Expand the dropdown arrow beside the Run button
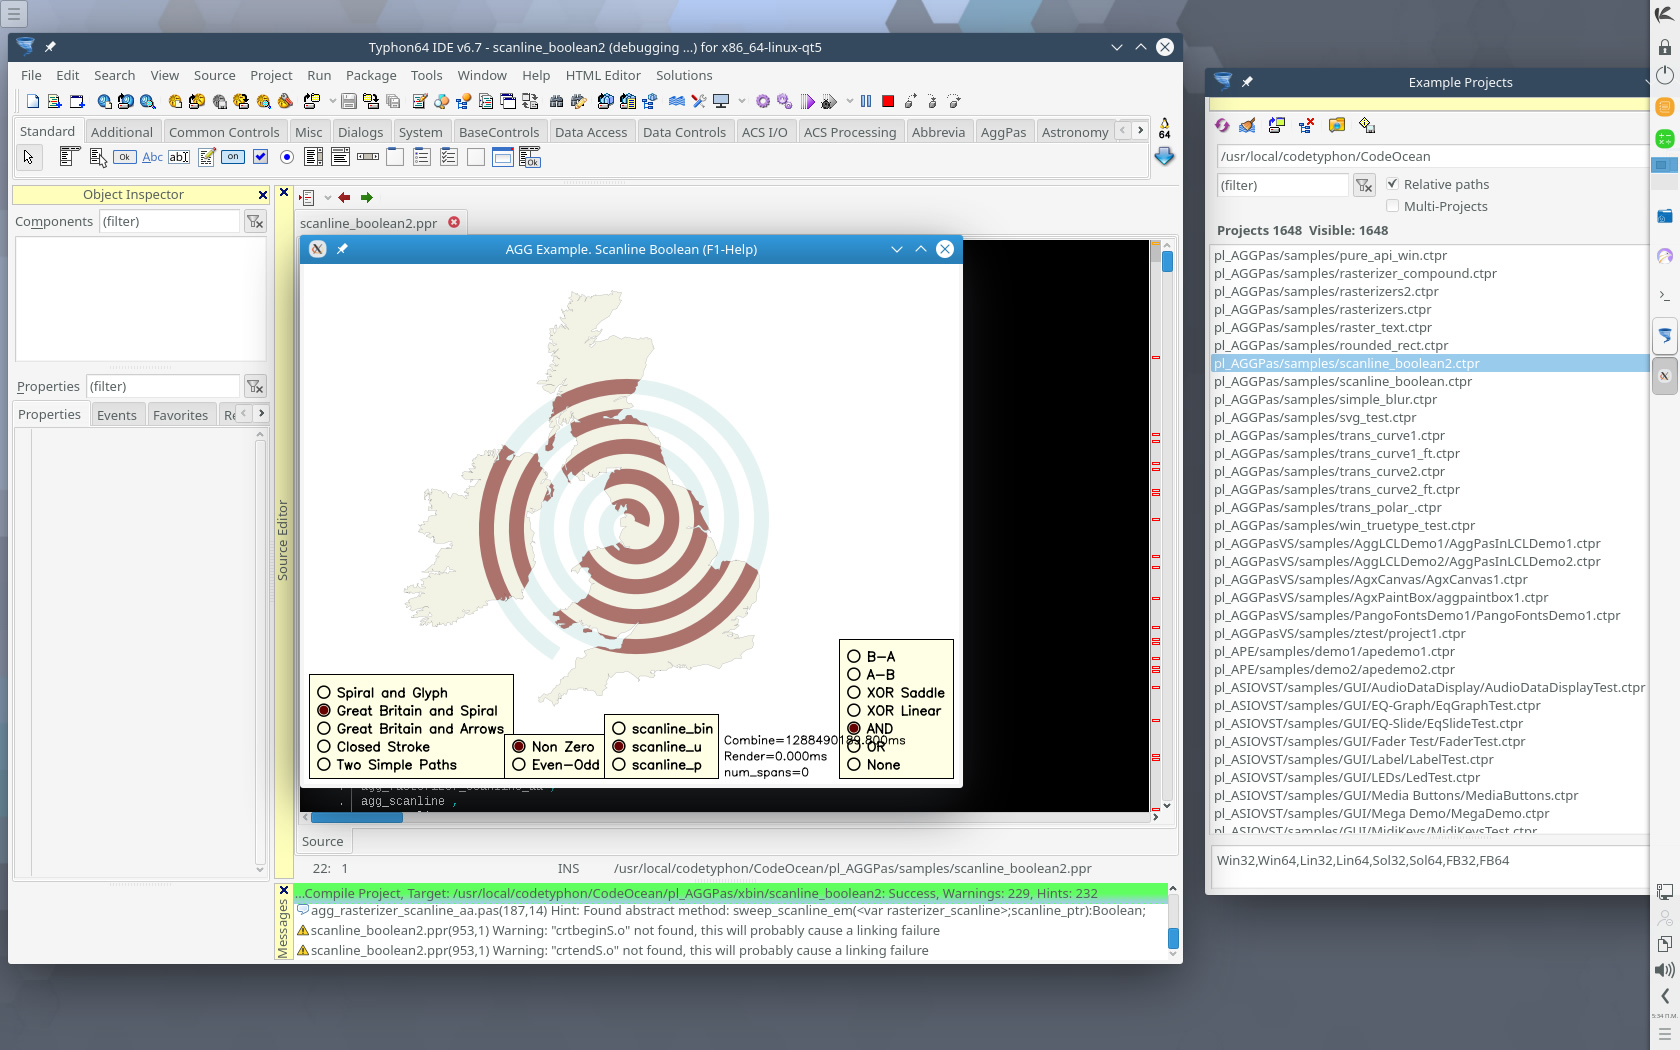Screen dimensions: 1680x1050 coord(849,101)
